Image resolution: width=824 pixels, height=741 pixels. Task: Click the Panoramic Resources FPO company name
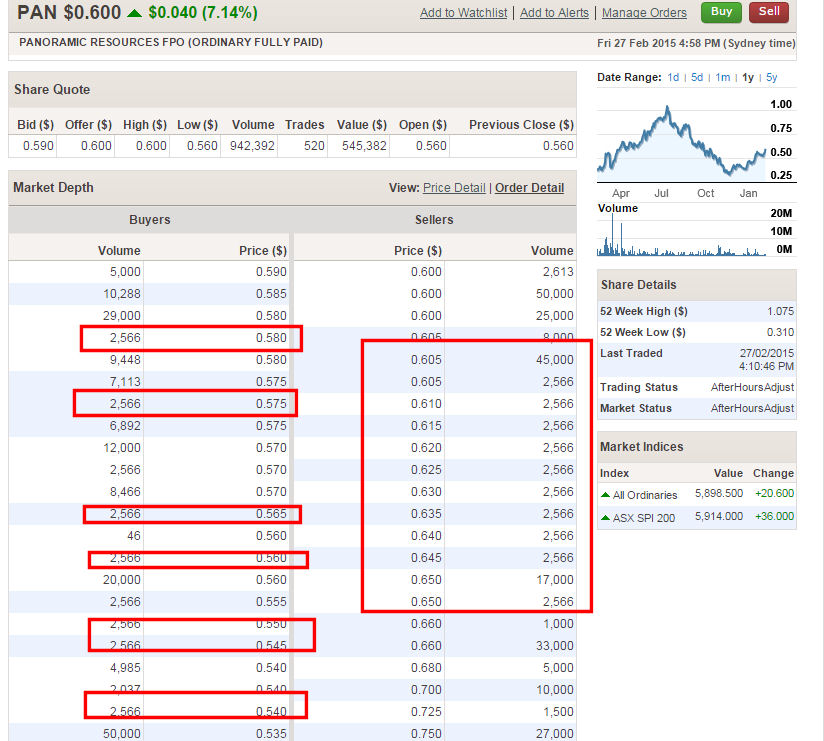pyautogui.click(x=171, y=43)
